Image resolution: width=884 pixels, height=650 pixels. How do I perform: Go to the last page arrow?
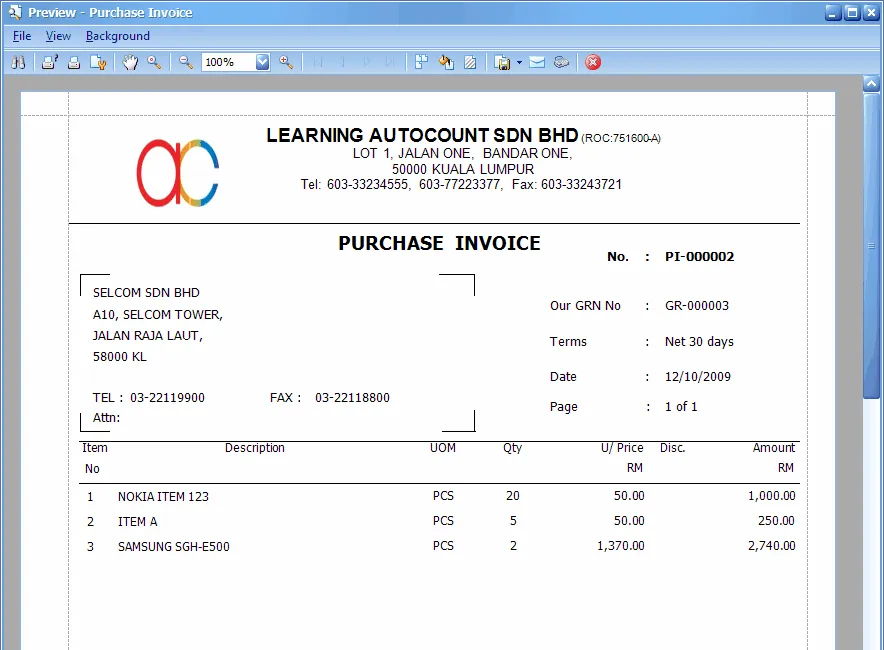(390, 62)
